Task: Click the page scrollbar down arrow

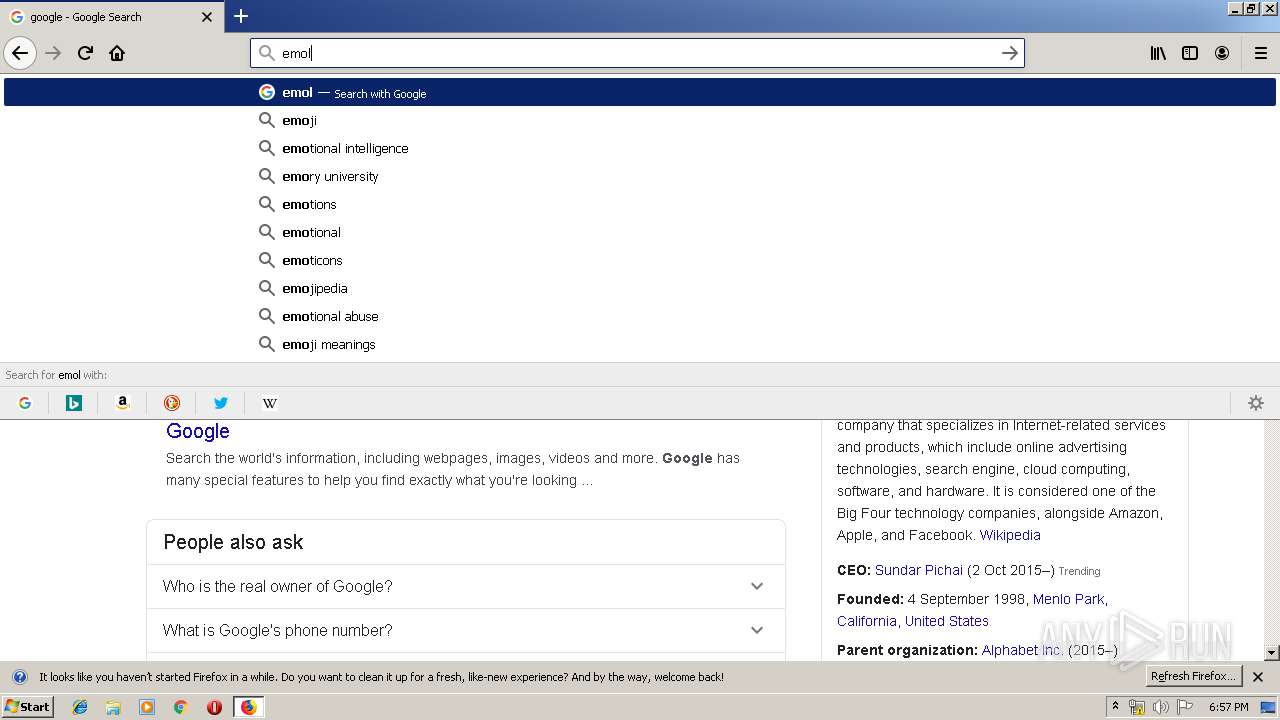Action: (x=1272, y=653)
